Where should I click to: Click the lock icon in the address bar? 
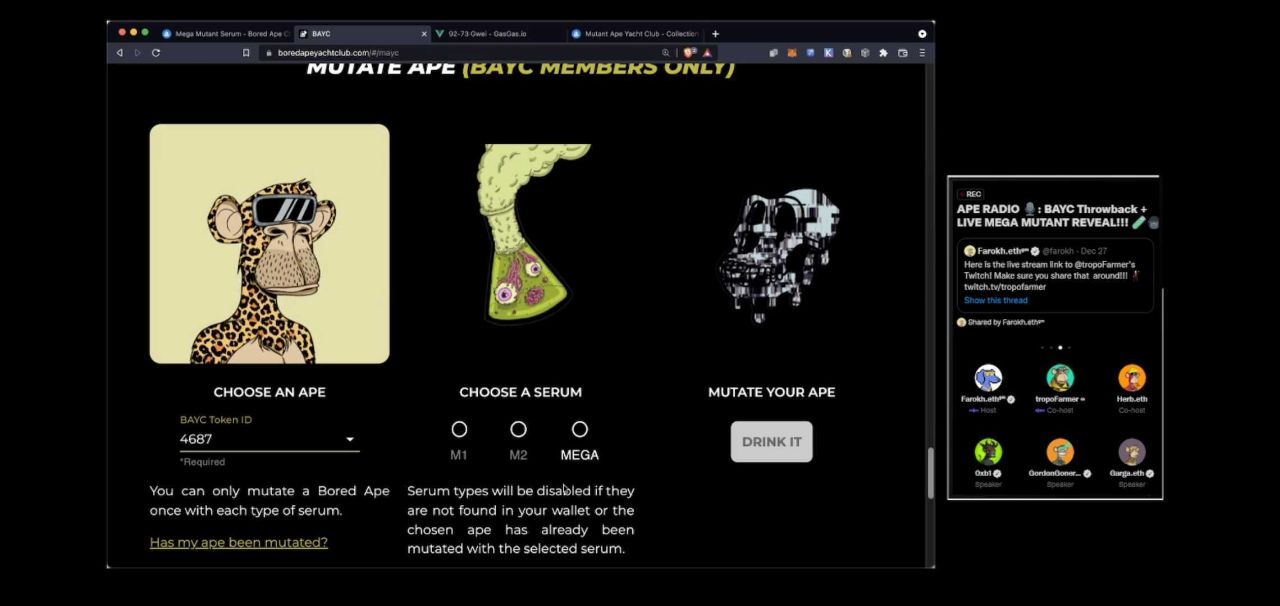pyautogui.click(x=269, y=52)
